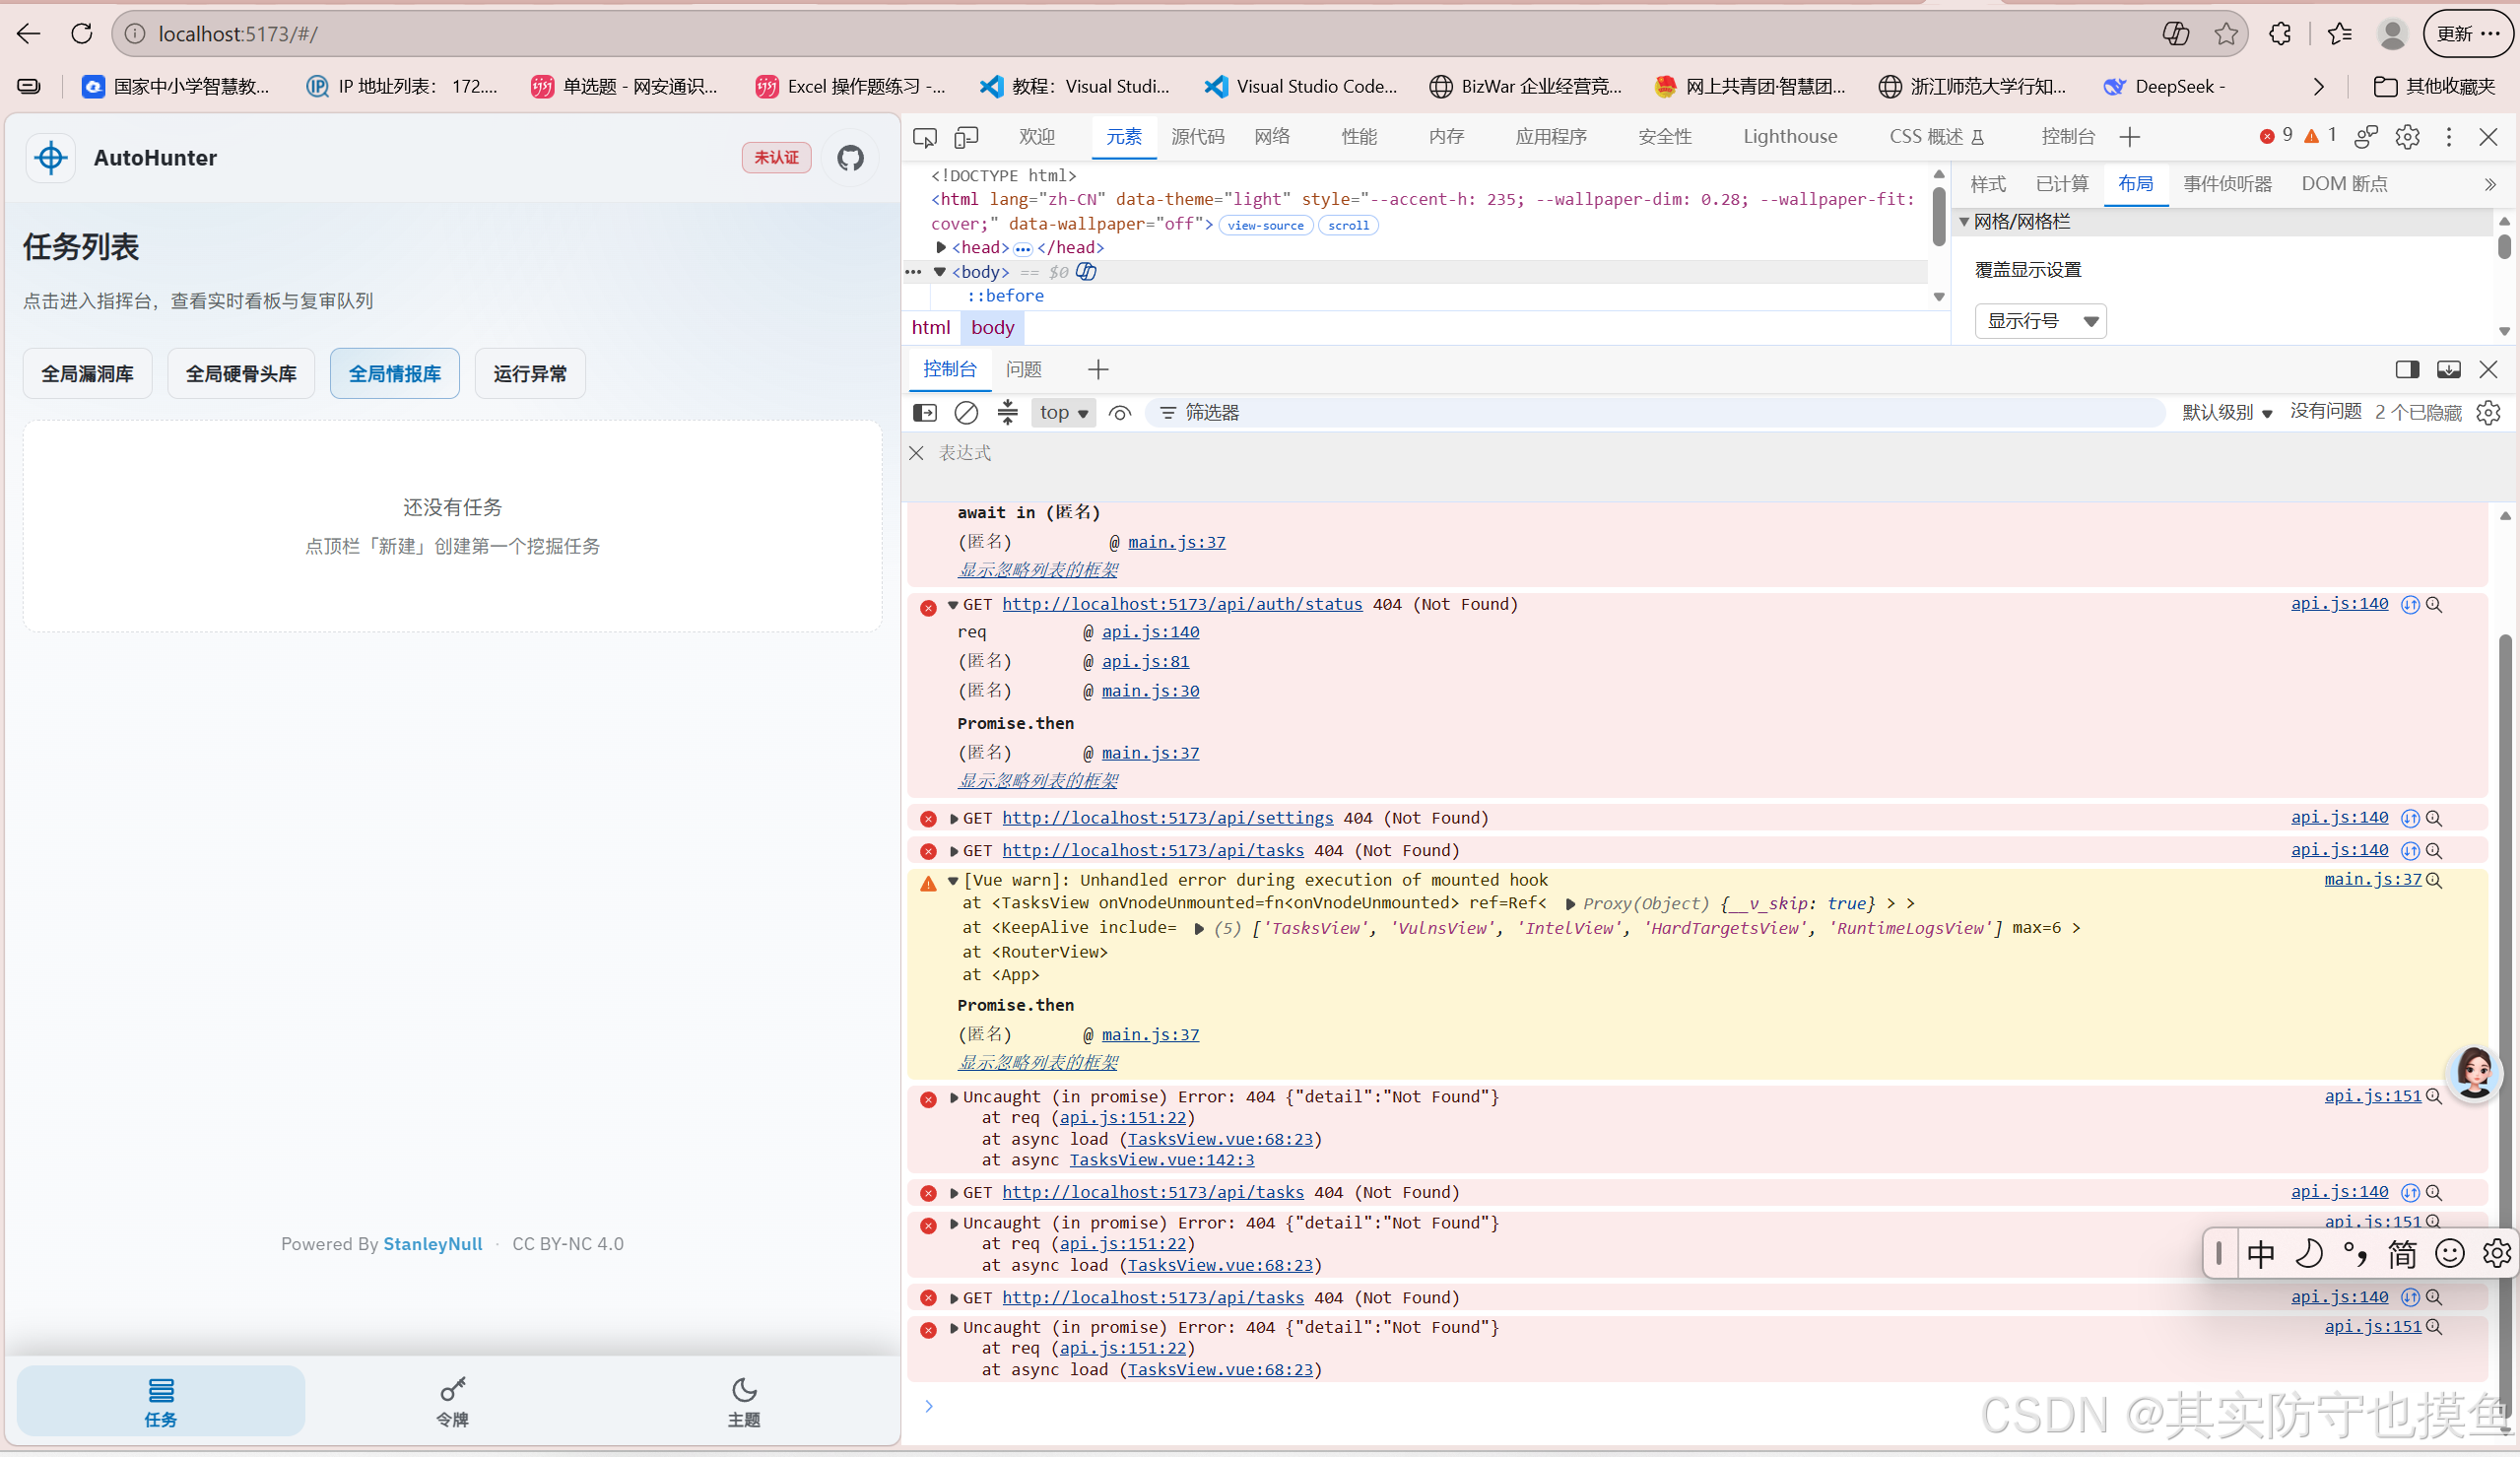Image resolution: width=2520 pixels, height=1457 pixels.
Task: Open the 显示行号 dropdown
Action: tap(2041, 321)
